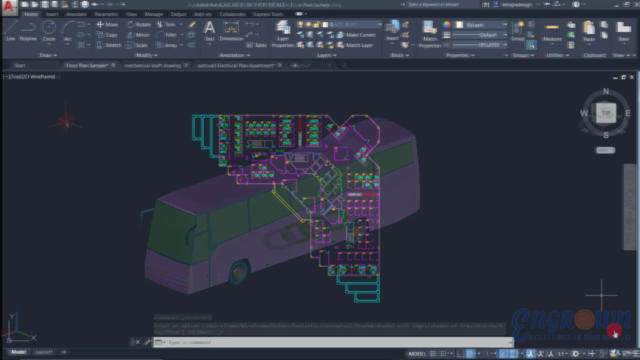Open the Annotate ribbon tab
The width and height of the screenshot is (640, 360).
[x=76, y=14]
